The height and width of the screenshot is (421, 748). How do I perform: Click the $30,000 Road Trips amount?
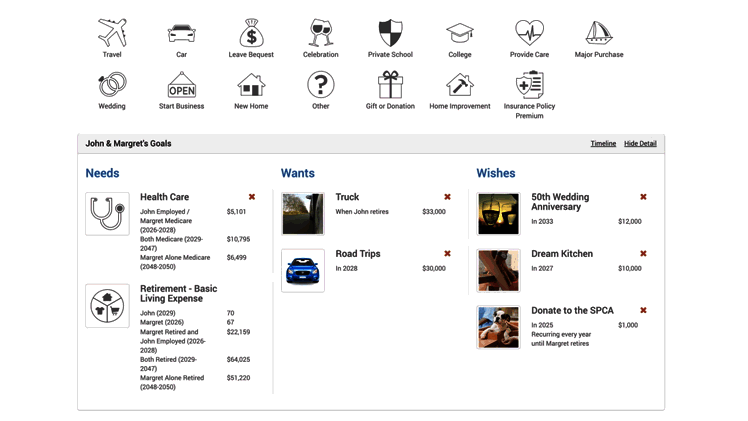[x=434, y=268]
